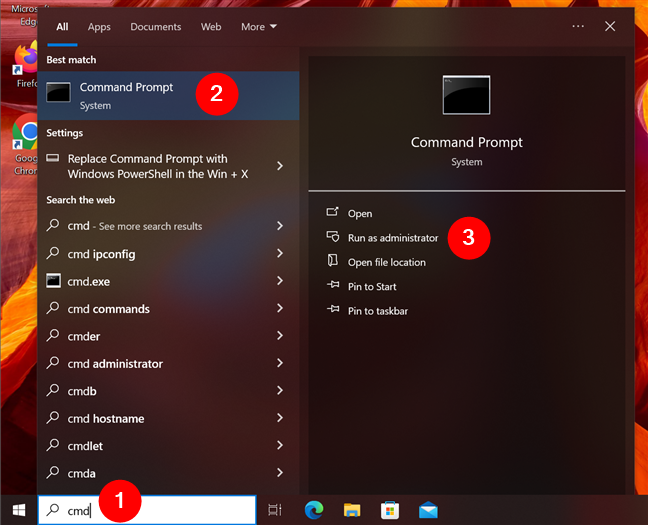Click the search icon beside cmd commands

(53, 308)
